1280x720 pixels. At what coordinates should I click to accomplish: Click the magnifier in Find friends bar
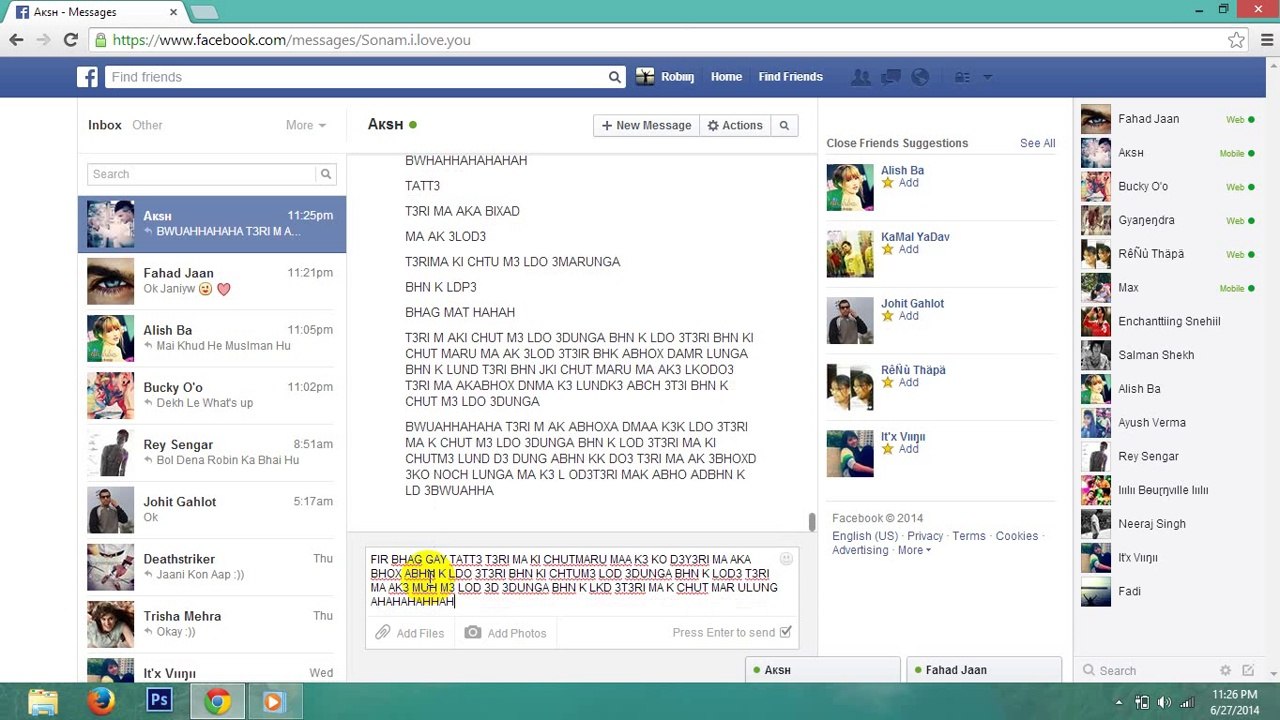[615, 77]
